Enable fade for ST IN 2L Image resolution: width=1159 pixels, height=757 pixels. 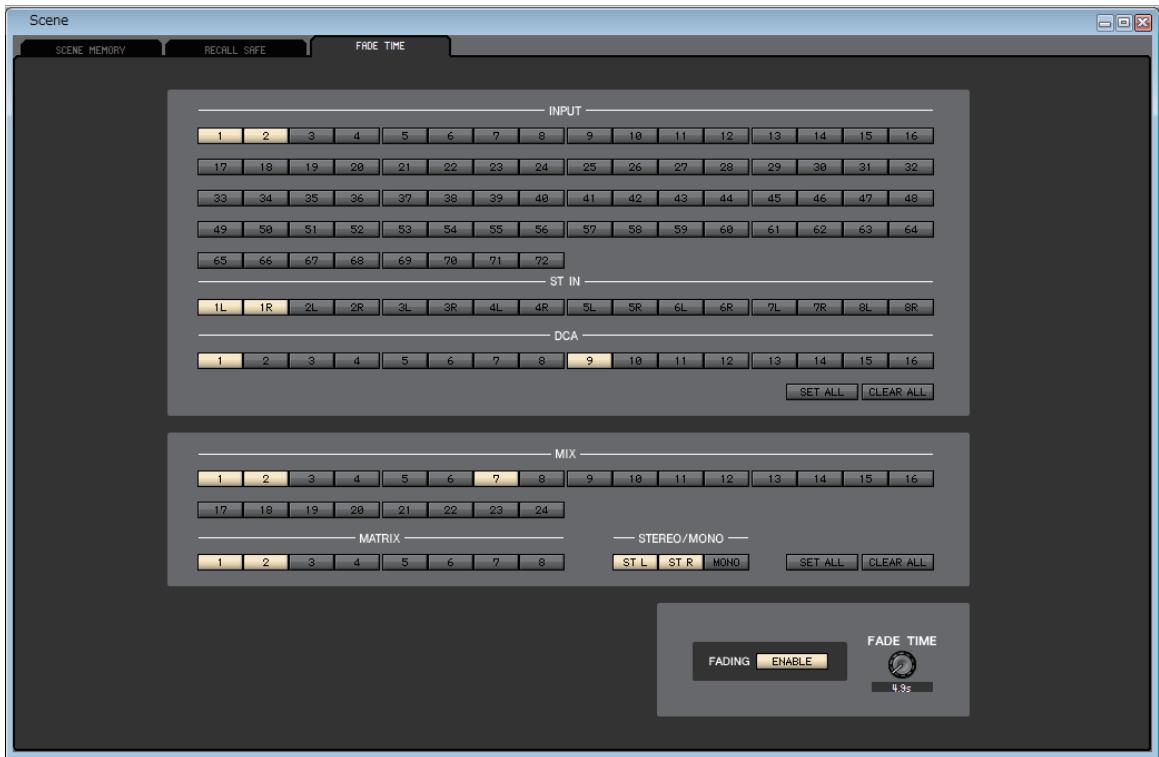pos(311,308)
